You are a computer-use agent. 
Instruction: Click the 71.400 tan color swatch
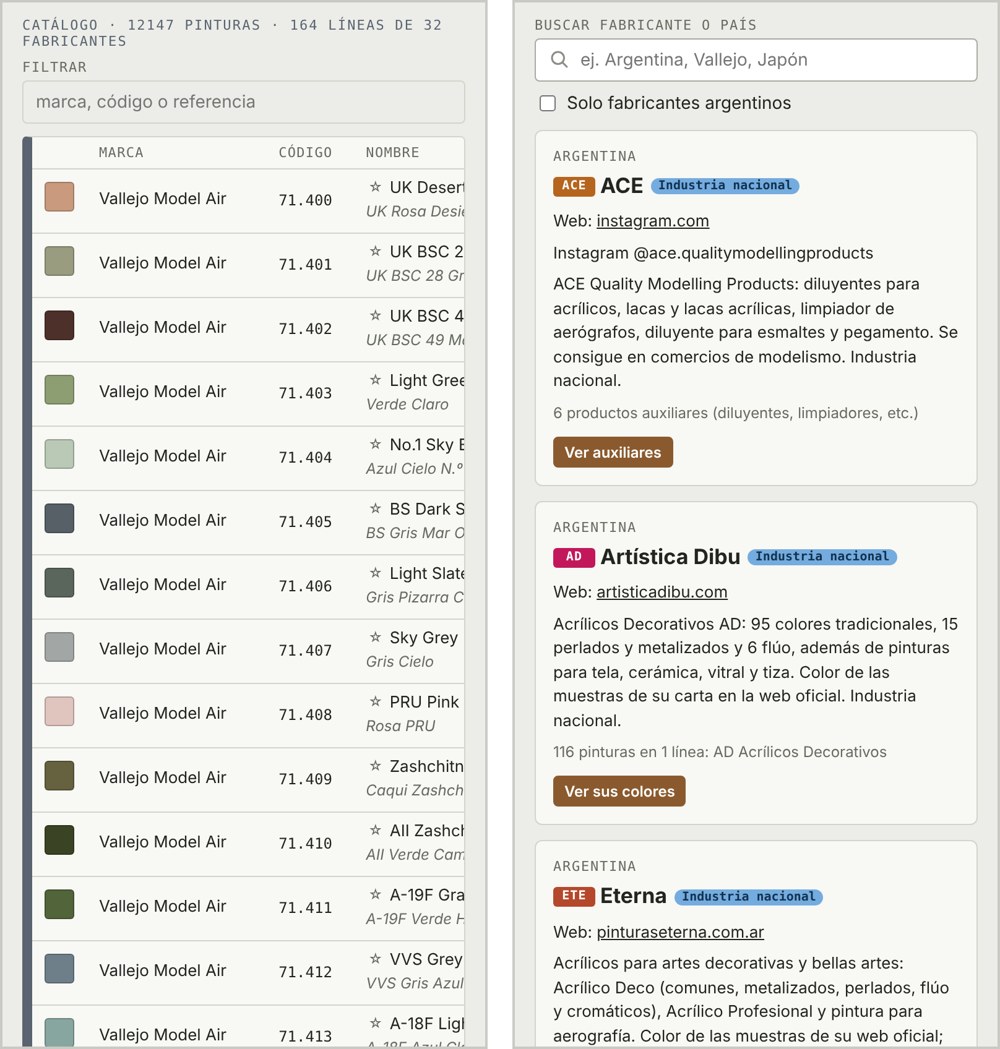pyautogui.click(x=60, y=197)
